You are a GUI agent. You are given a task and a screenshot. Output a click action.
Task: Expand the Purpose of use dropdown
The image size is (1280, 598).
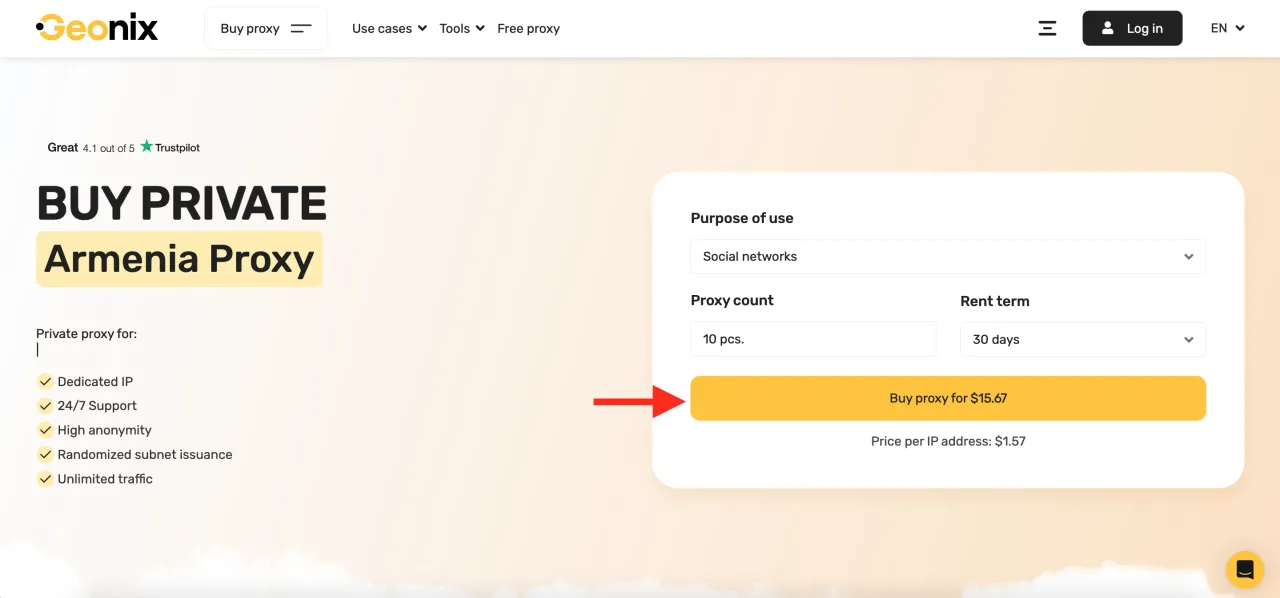[947, 256]
